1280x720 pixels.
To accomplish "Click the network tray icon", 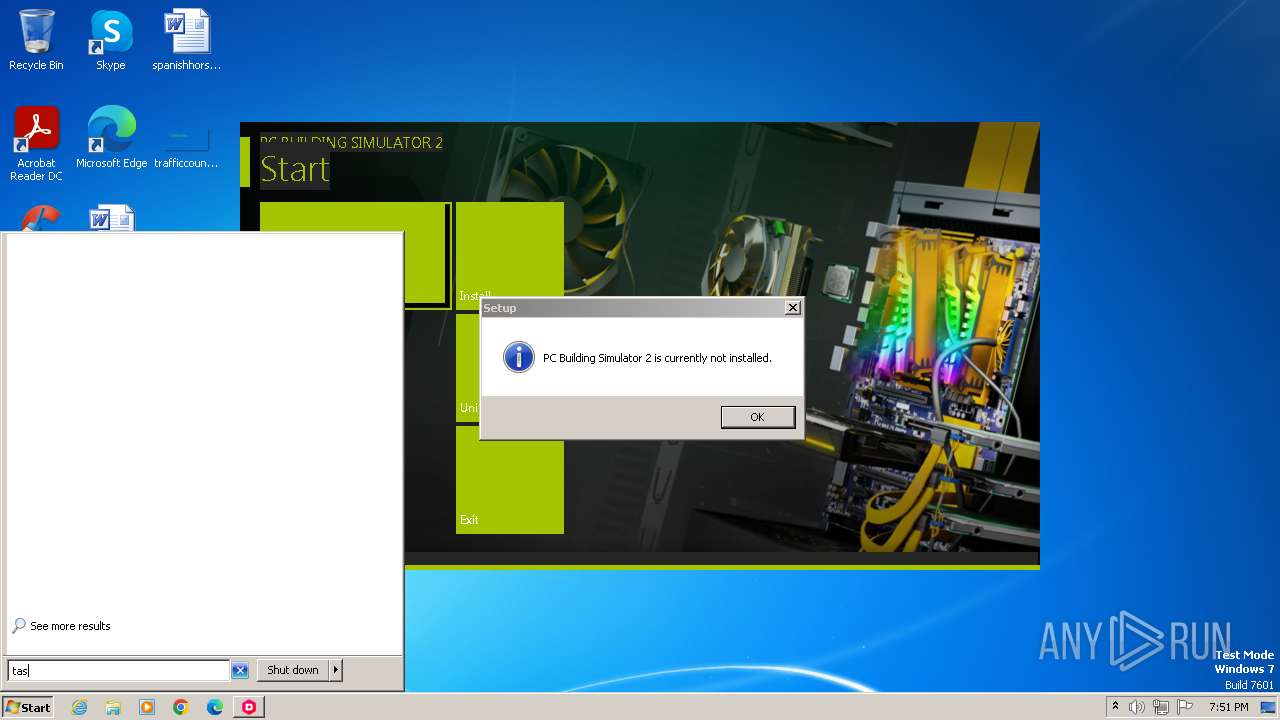I will (1161, 707).
